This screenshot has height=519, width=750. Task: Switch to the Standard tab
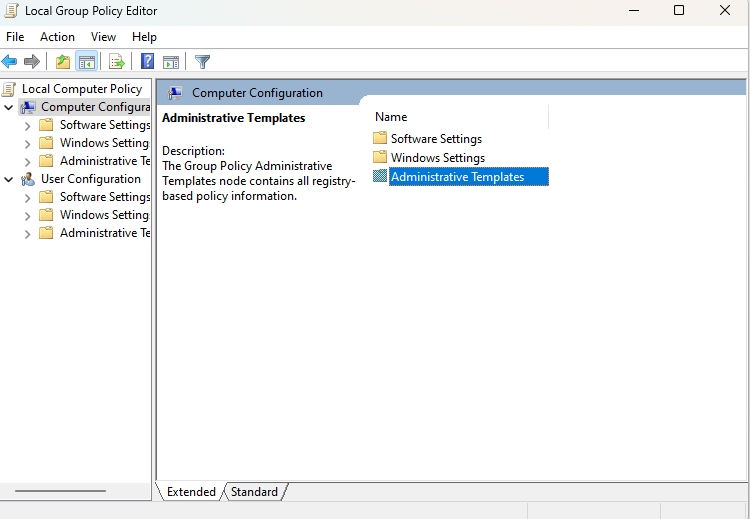click(254, 491)
